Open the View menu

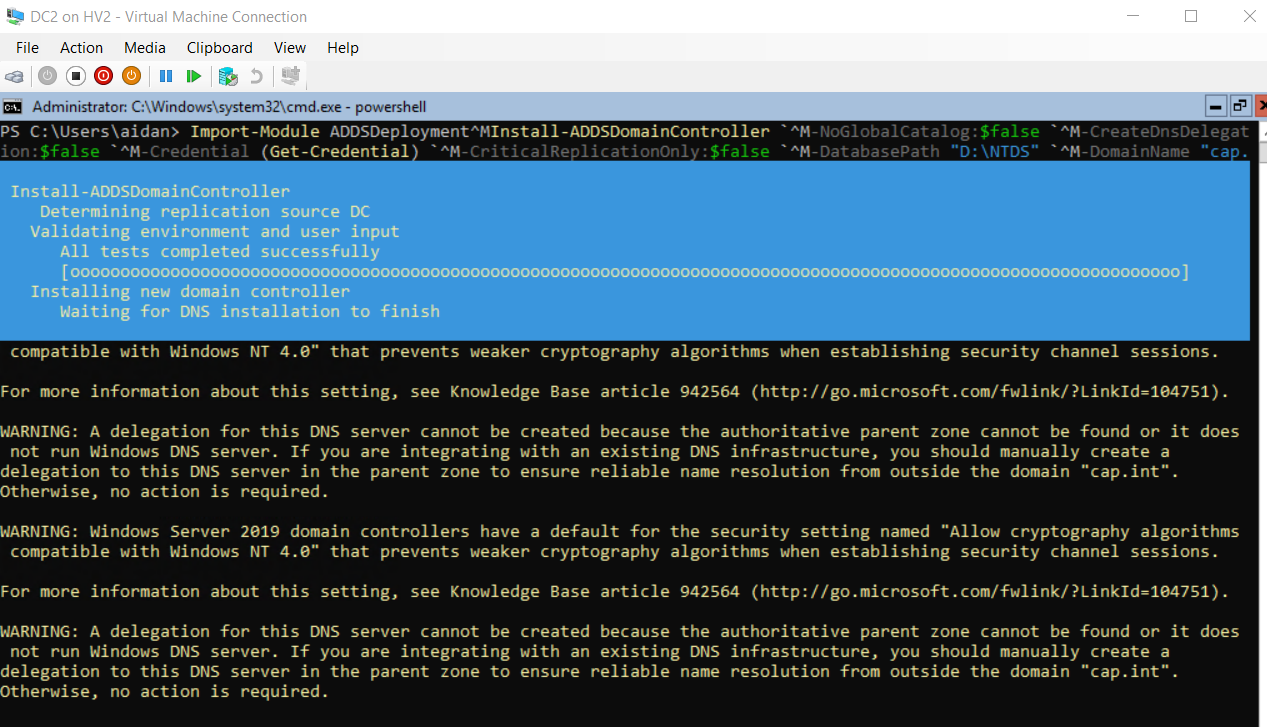pos(290,47)
